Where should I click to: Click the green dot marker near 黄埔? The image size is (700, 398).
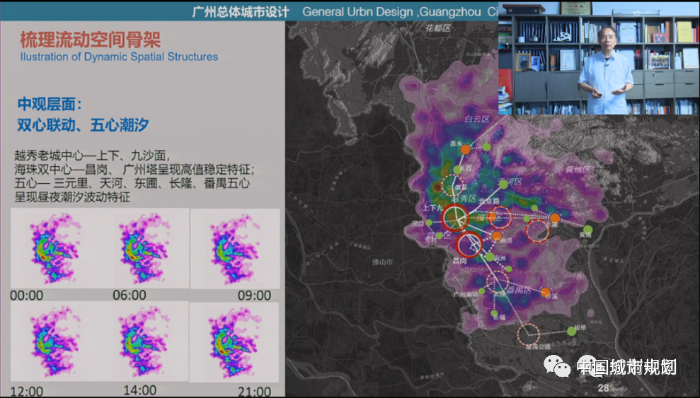coord(588,229)
